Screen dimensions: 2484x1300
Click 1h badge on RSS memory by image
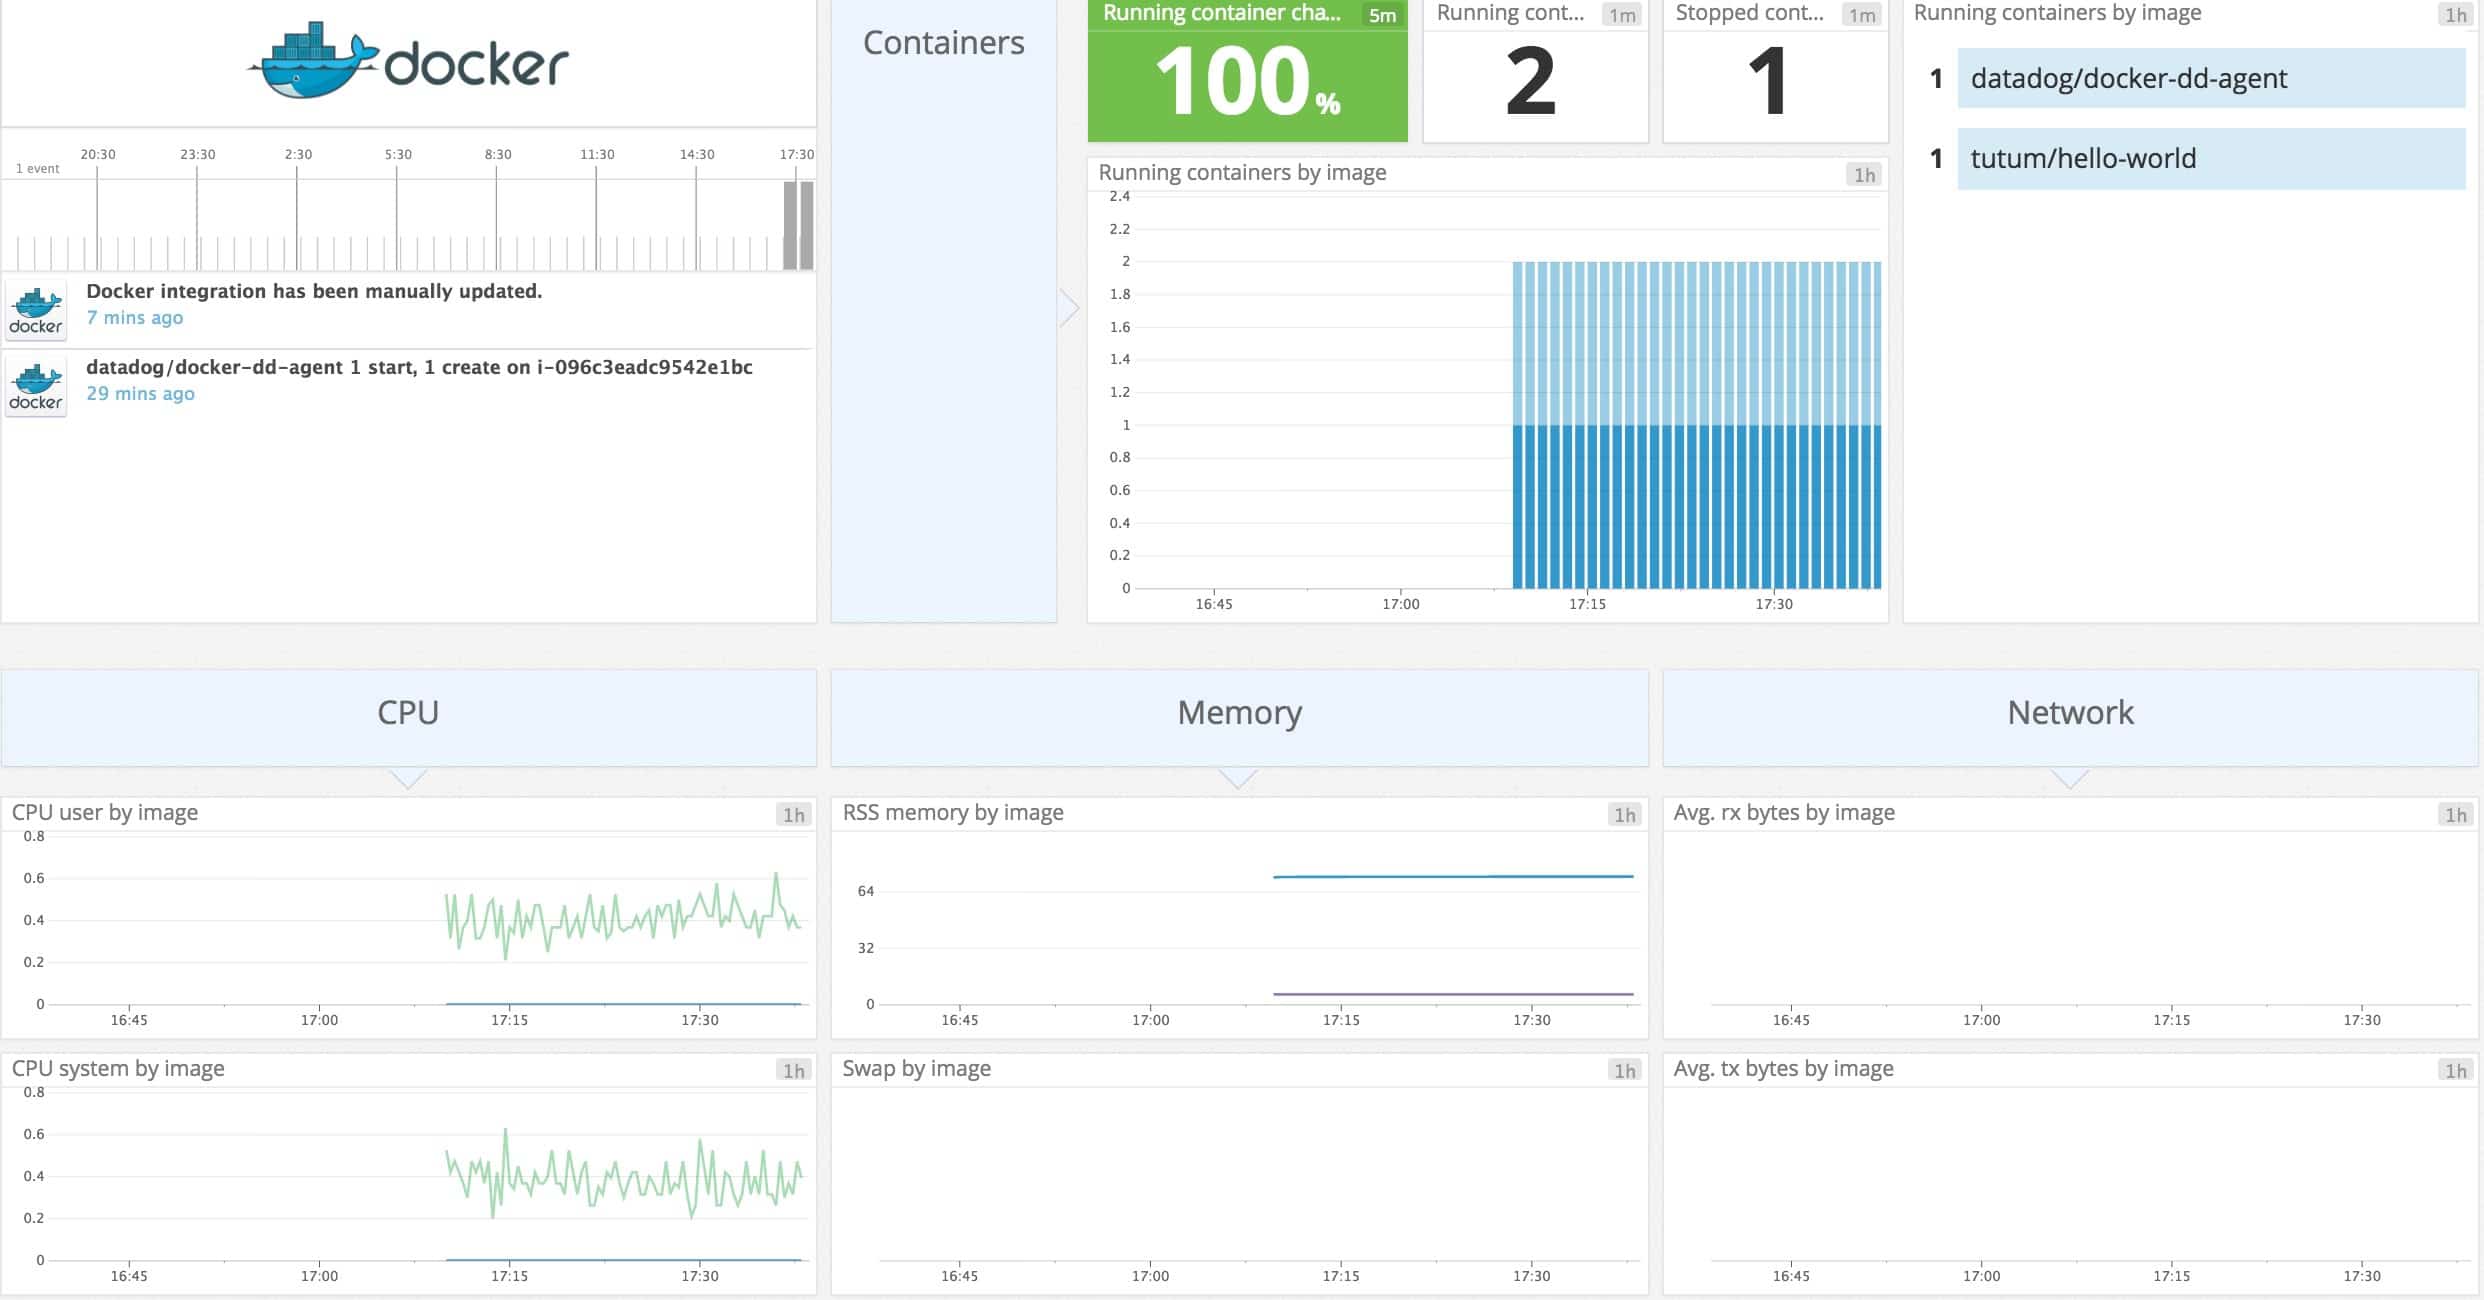[1625, 815]
